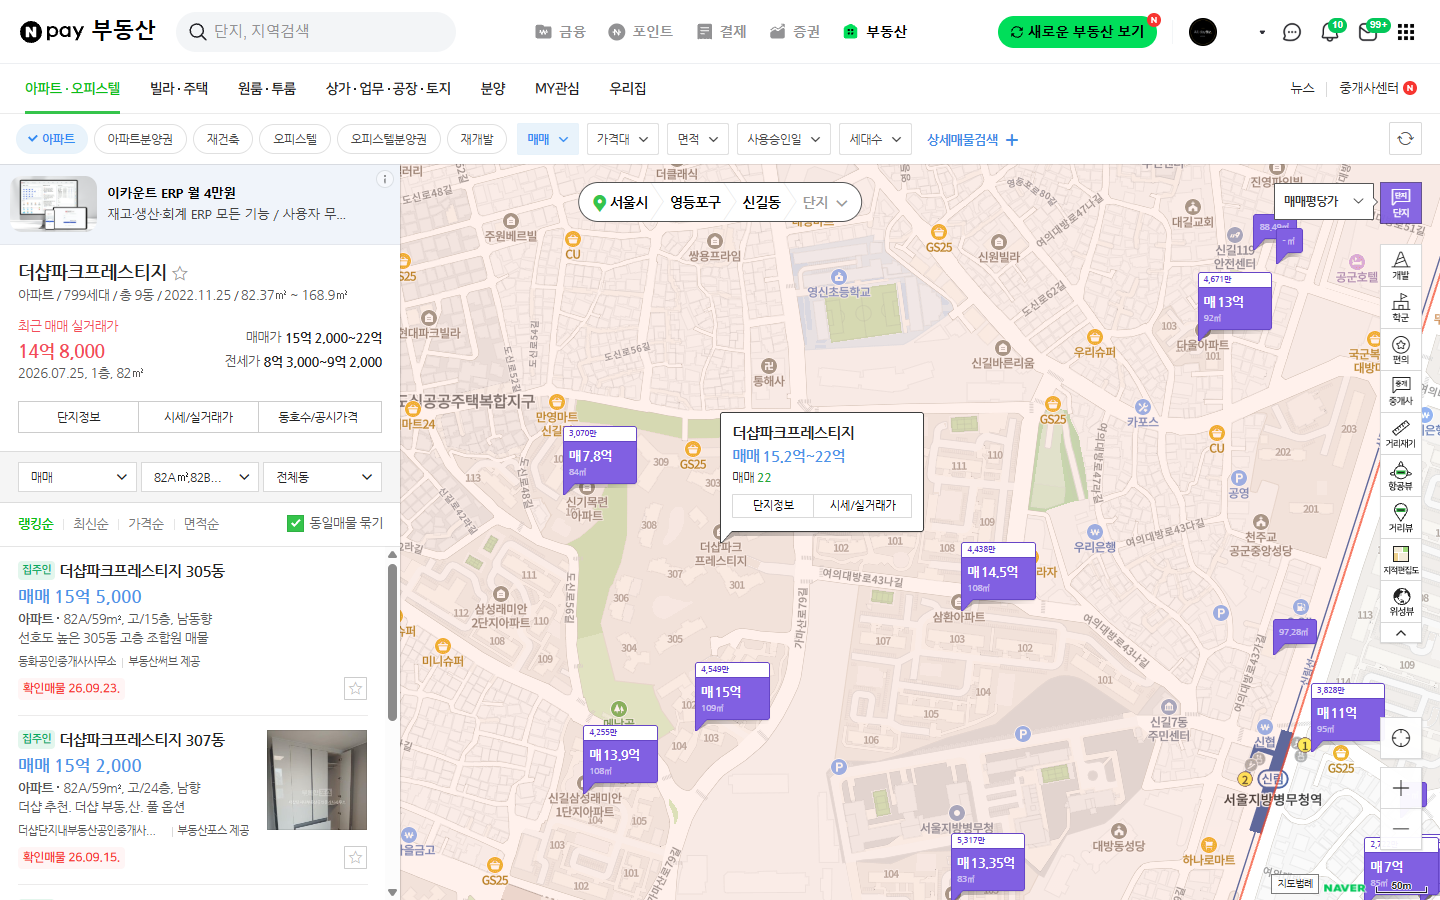
Task: Toggle the 개발 development map layer
Action: (x=1400, y=265)
